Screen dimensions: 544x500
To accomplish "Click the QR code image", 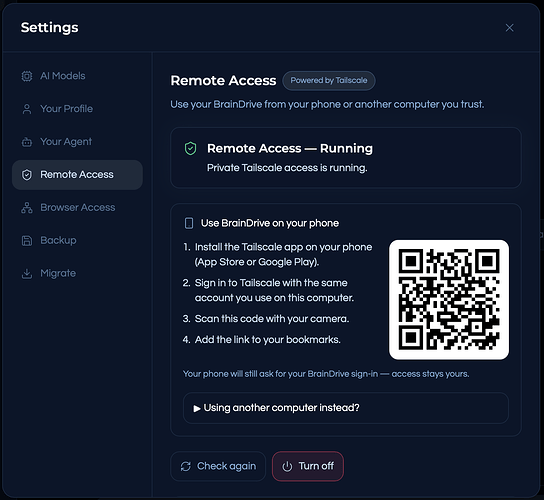I will tap(449, 299).
